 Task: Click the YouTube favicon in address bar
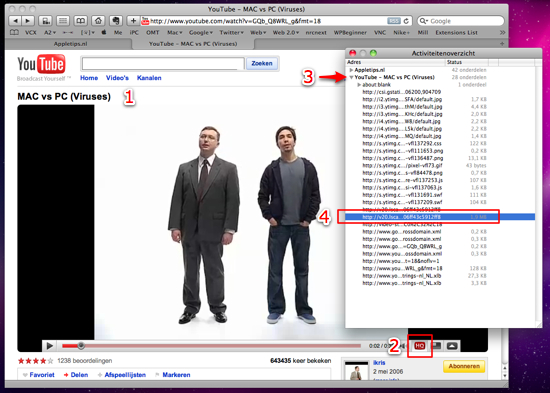[x=145, y=21]
